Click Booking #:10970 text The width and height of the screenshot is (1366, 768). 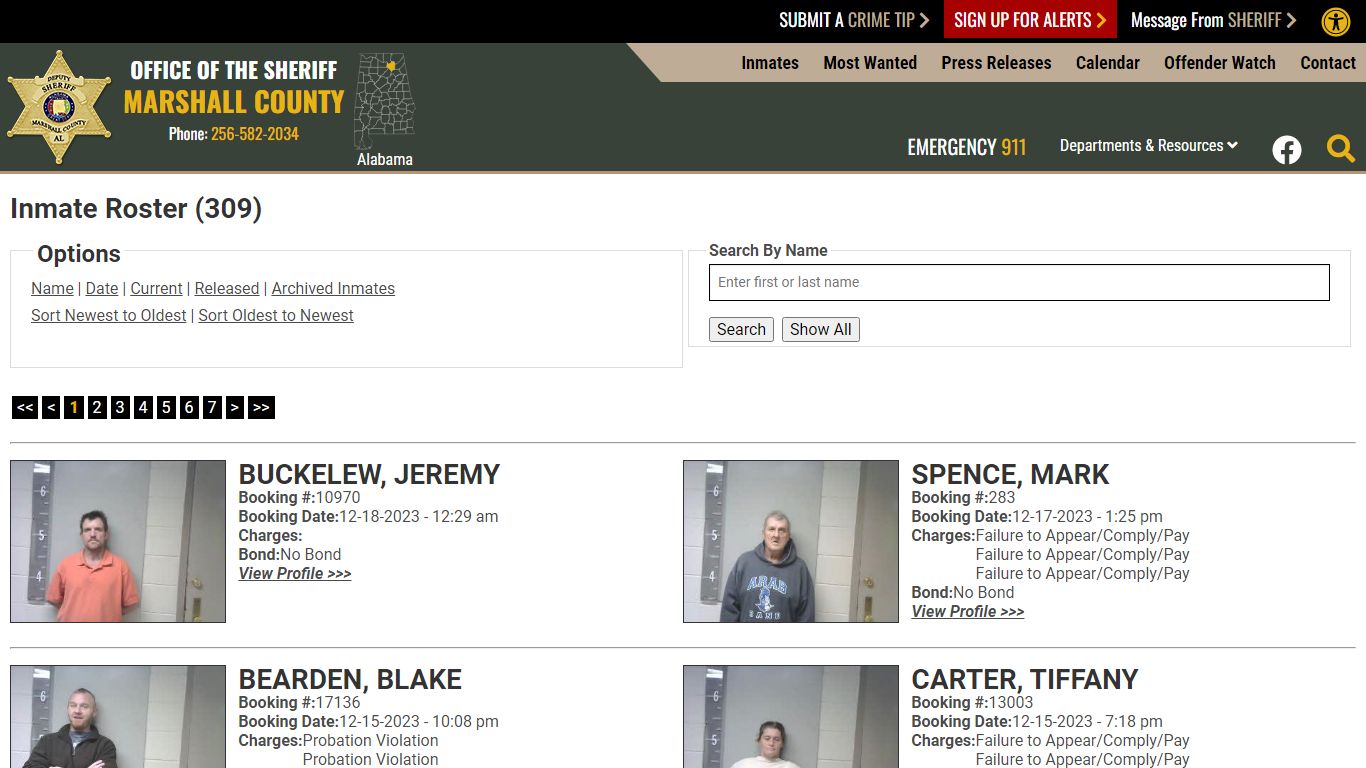(x=300, y=497)
